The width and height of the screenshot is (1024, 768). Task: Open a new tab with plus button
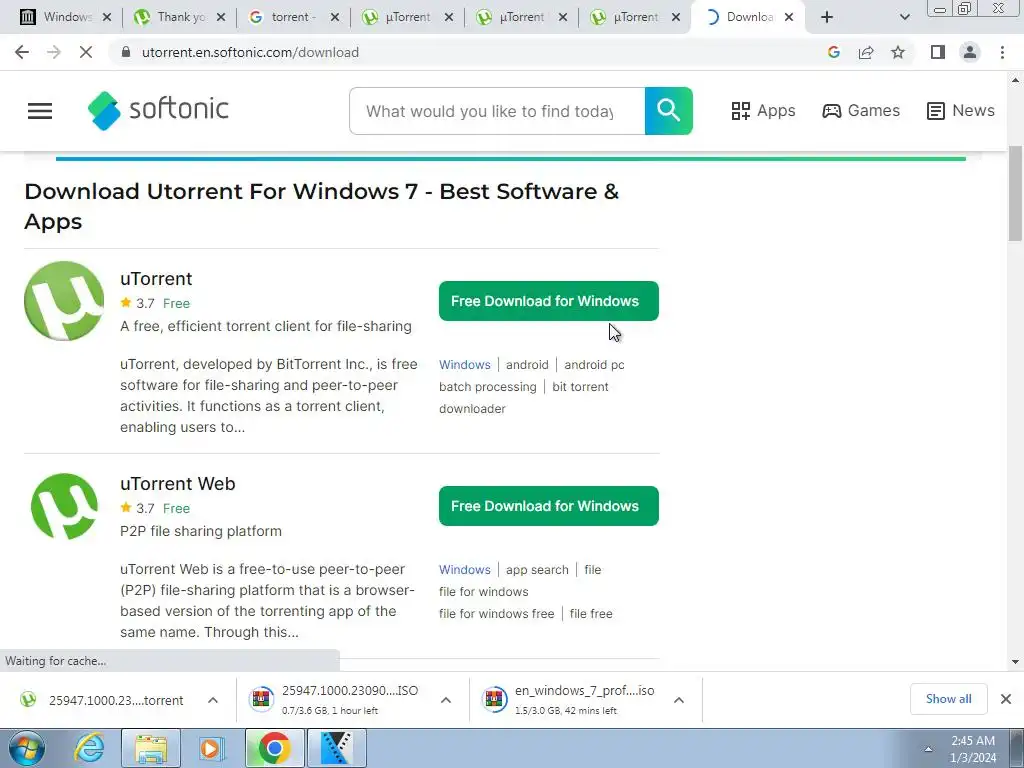pyautogui.click(x=827, y=17)
